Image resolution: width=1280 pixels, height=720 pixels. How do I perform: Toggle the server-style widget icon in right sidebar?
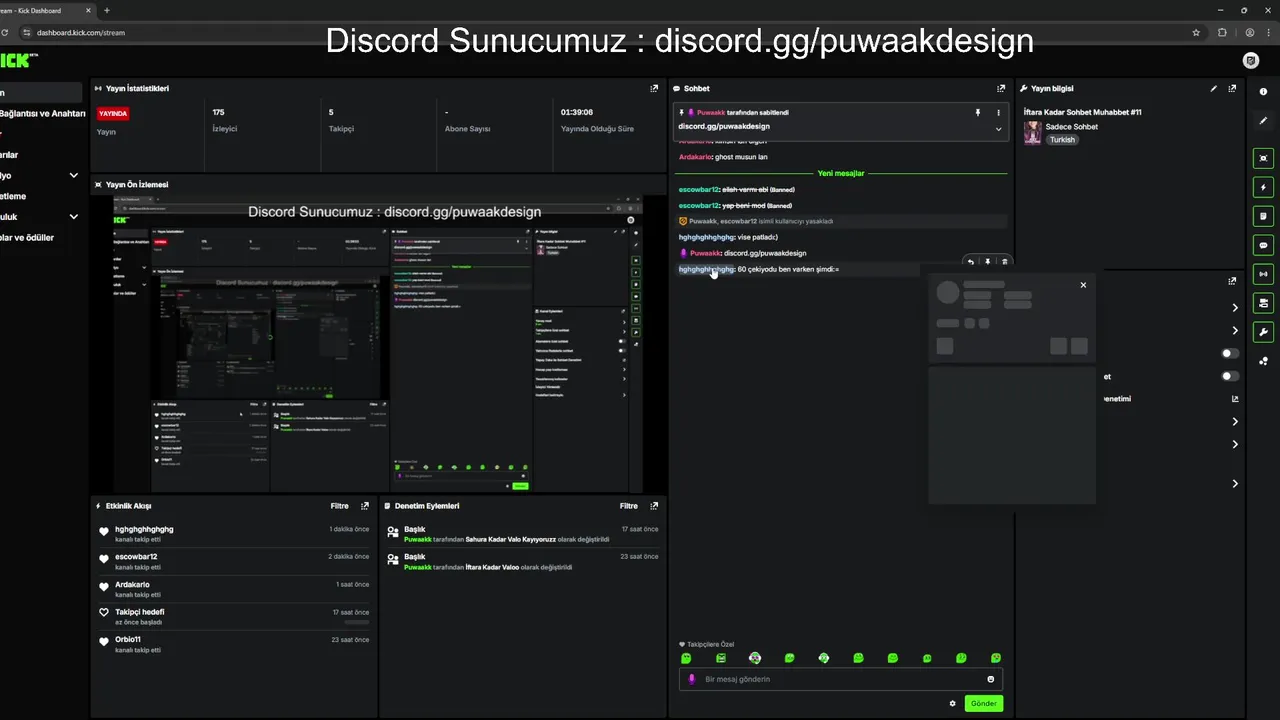(1264, 303)
